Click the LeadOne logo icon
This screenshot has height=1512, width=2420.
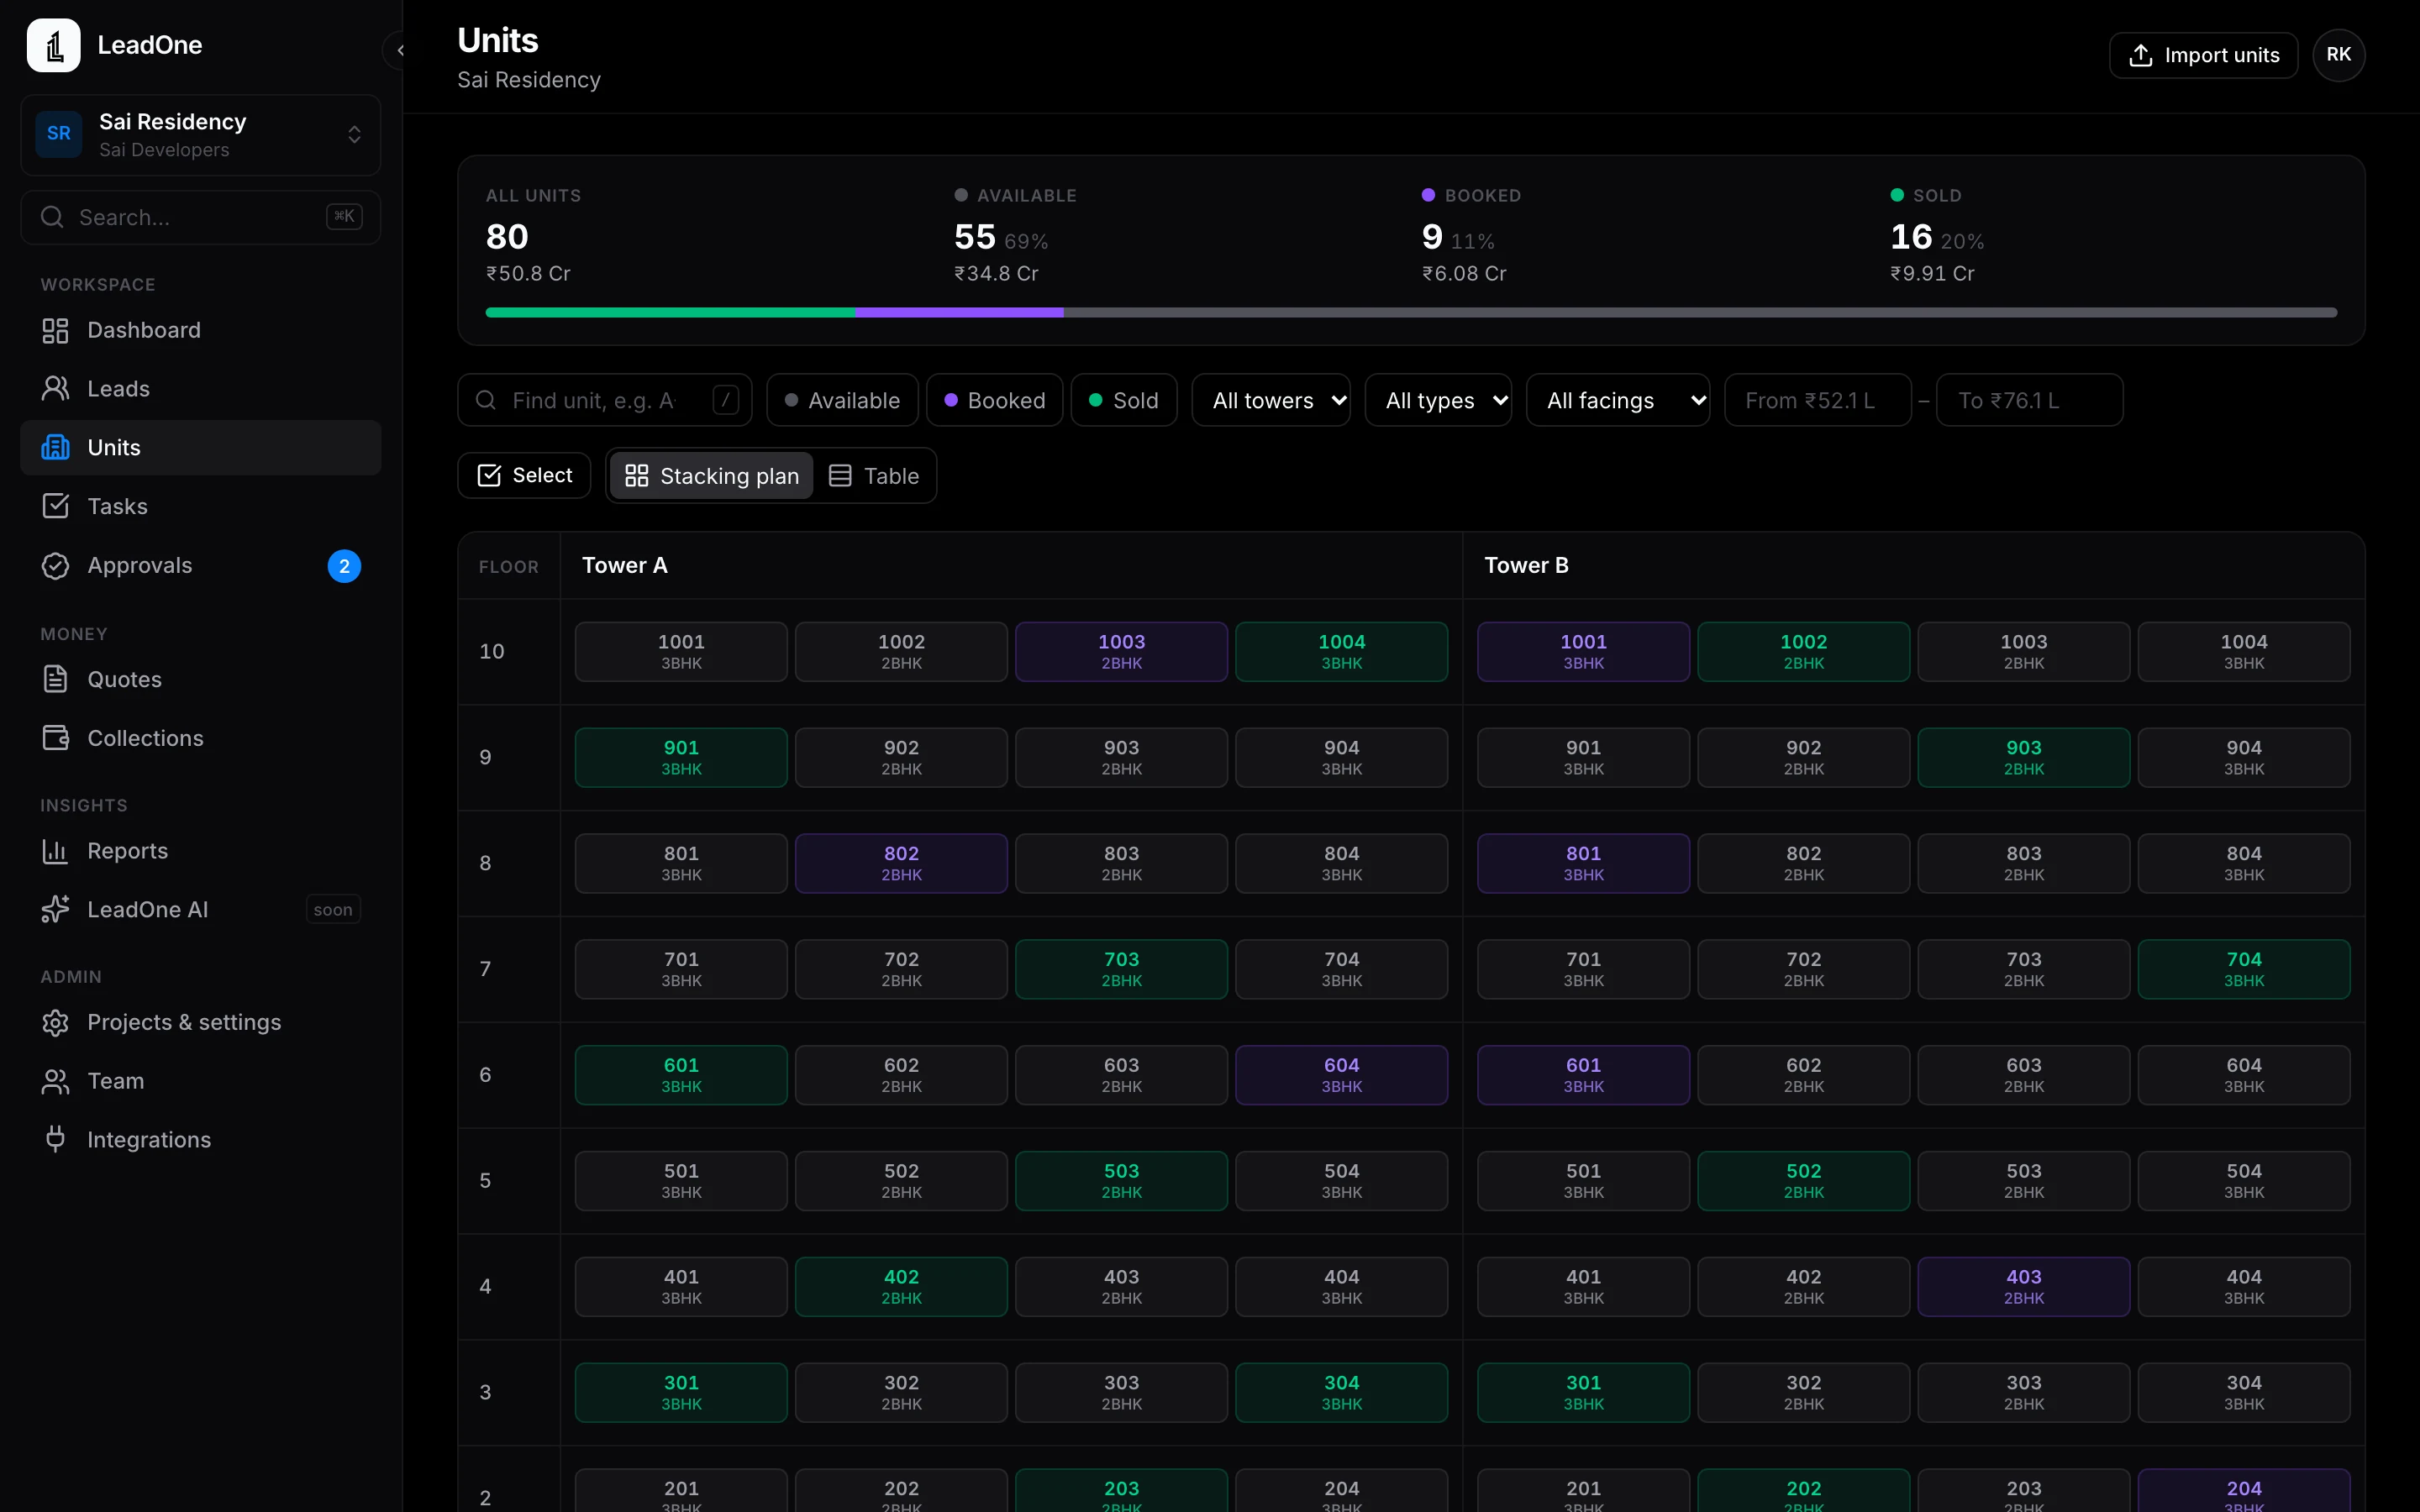coord(54,45)
